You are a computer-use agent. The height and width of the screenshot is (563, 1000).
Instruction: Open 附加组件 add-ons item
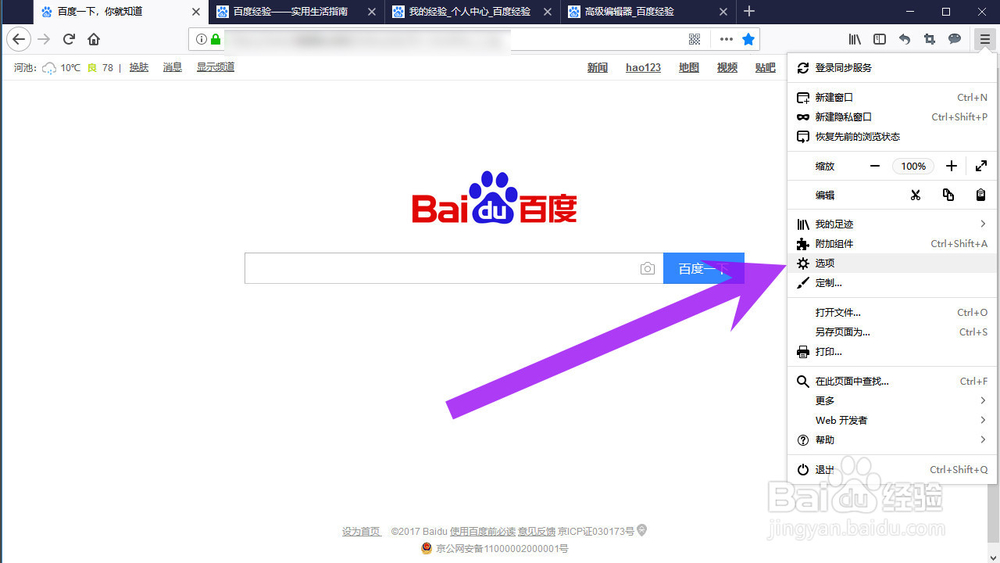[x=892, y=244]
